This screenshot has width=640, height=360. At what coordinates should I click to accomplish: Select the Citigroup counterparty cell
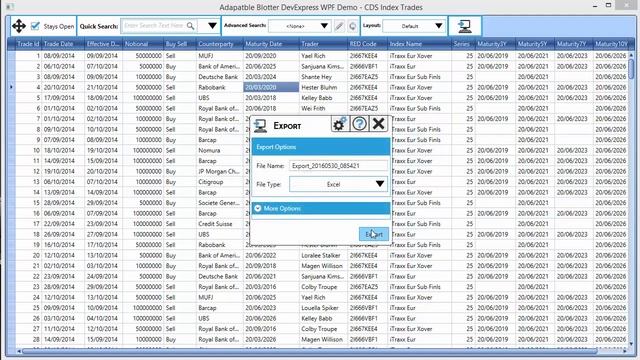click(x=220, y=182)
